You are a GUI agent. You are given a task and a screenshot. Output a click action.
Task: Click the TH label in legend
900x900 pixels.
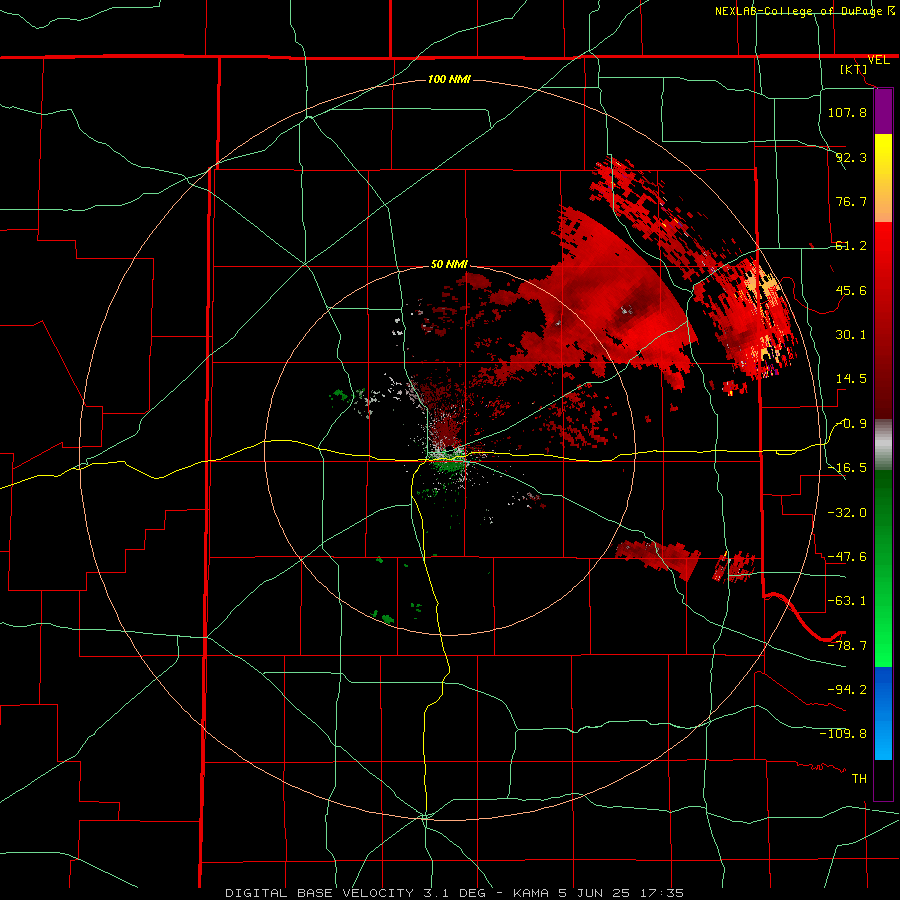coord(859,778)
